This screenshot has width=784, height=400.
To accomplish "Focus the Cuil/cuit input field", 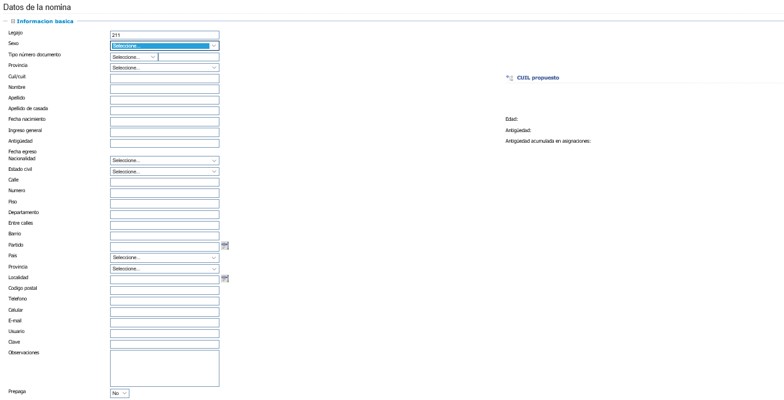I will pos(164,78).
